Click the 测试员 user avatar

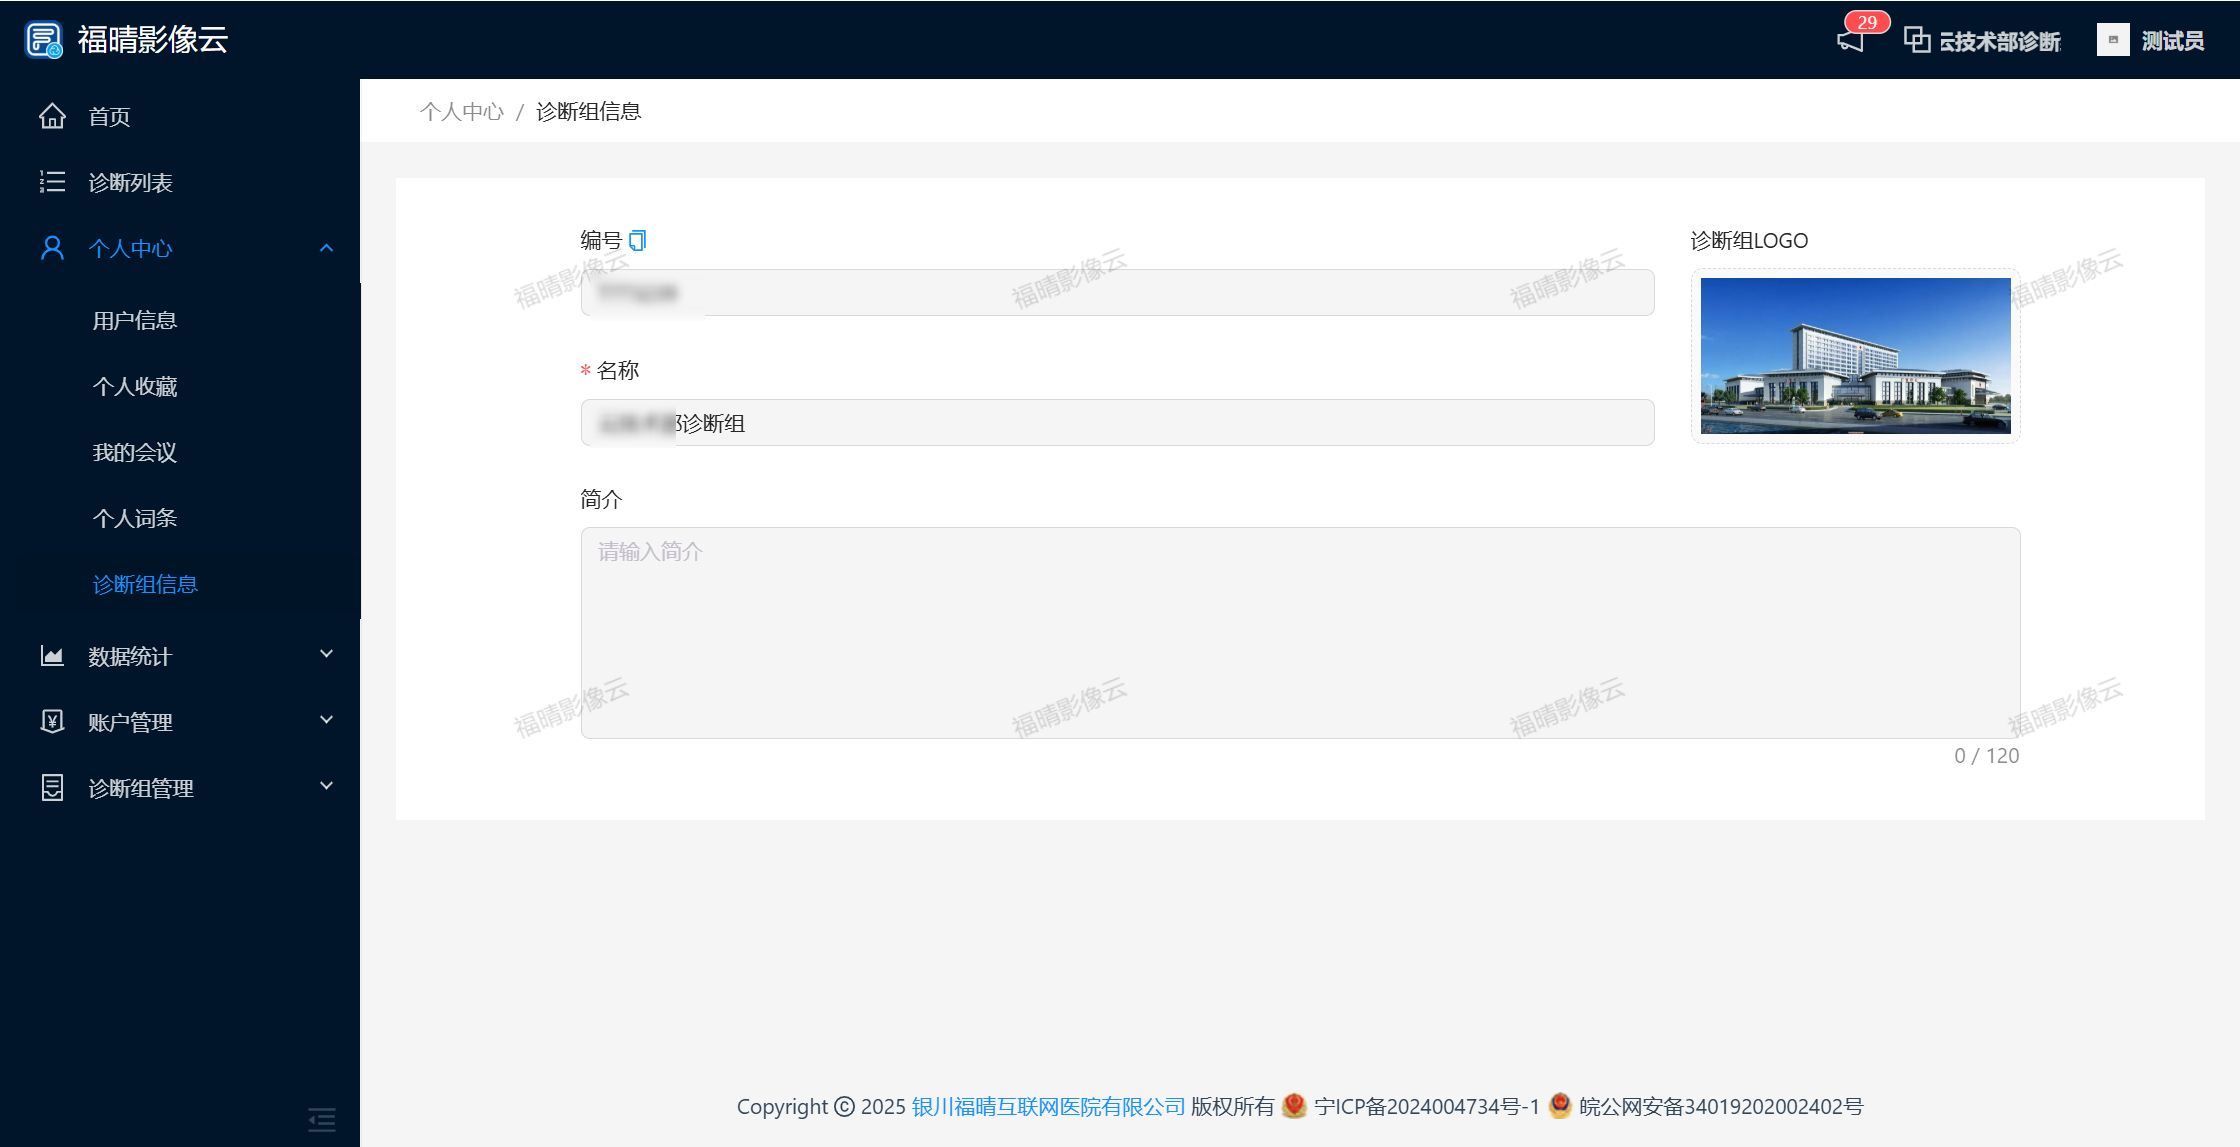pos(2112,40)
